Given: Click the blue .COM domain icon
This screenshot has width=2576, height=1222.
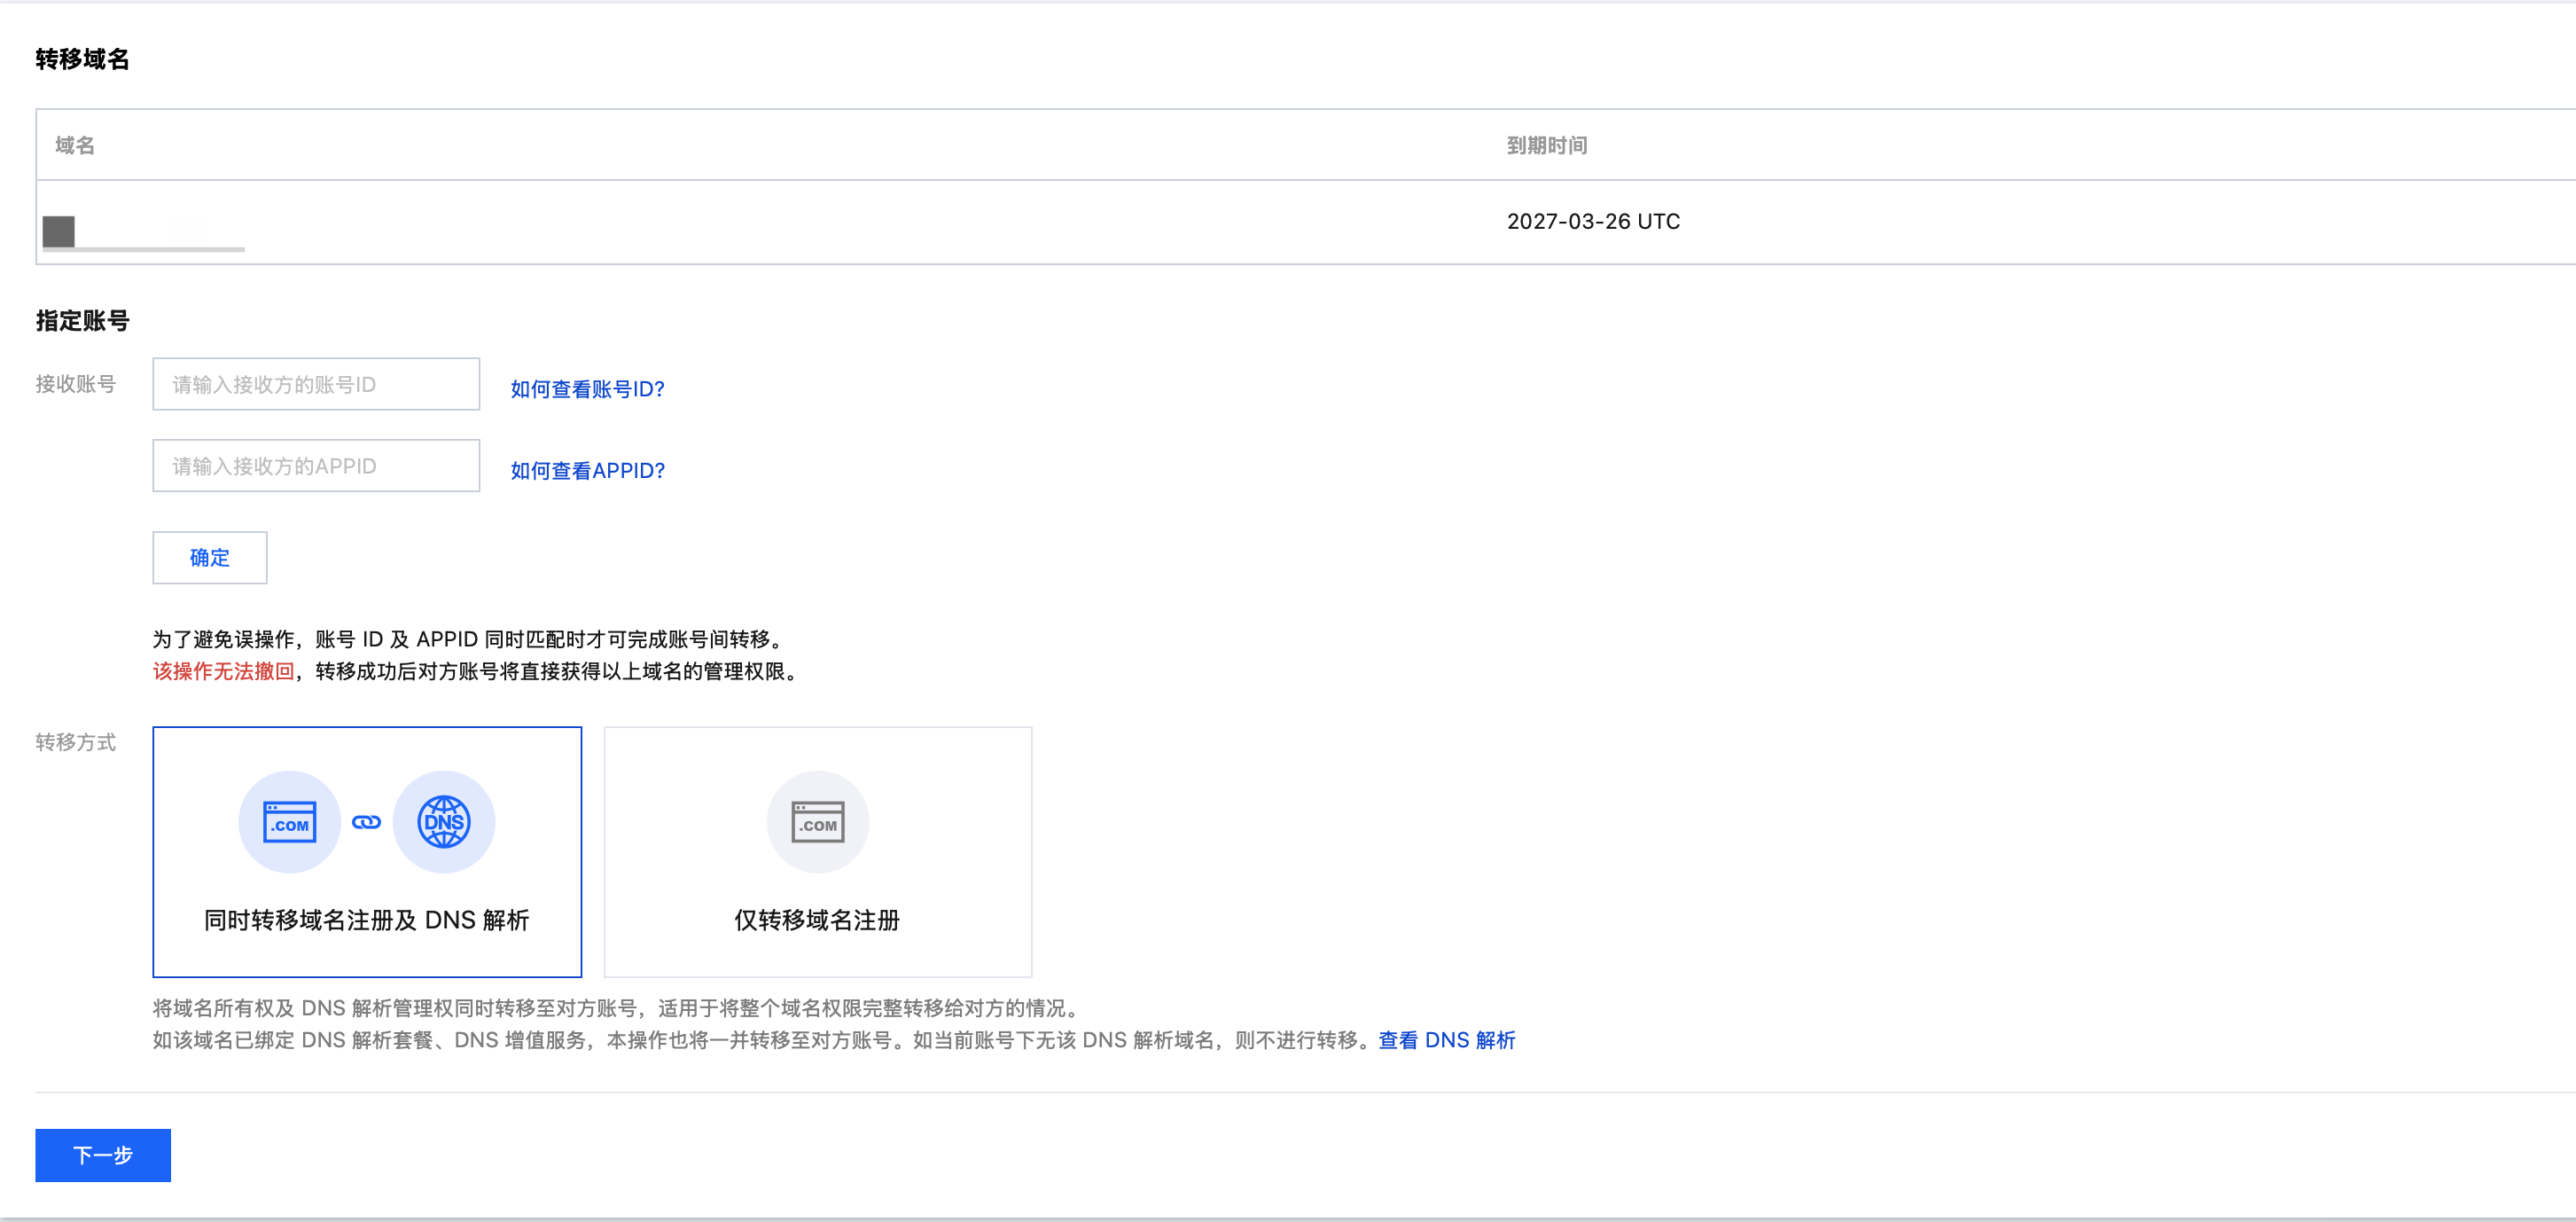Looking at the screenshot, I should click(289, 822).
